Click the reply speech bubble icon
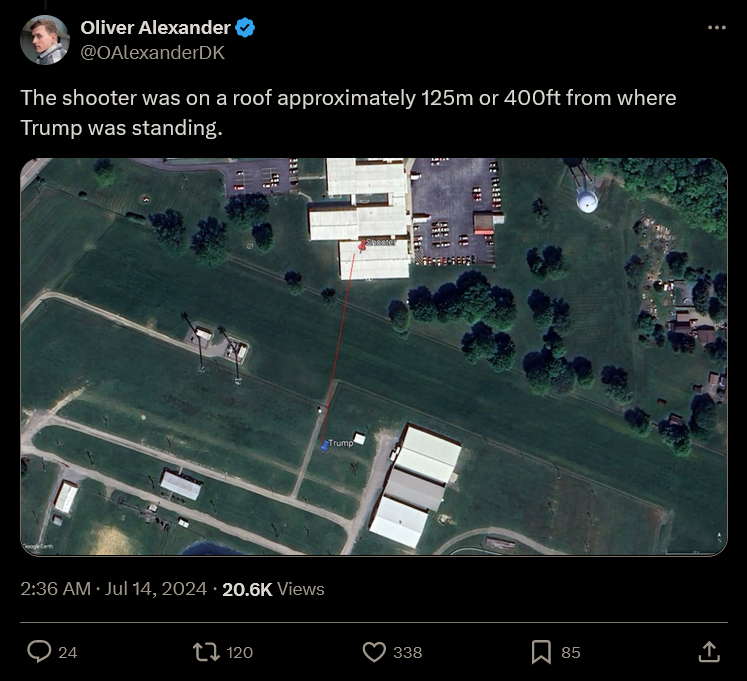Screen dimensions: 747x681 pyautogui.click(x=39, y=652)
